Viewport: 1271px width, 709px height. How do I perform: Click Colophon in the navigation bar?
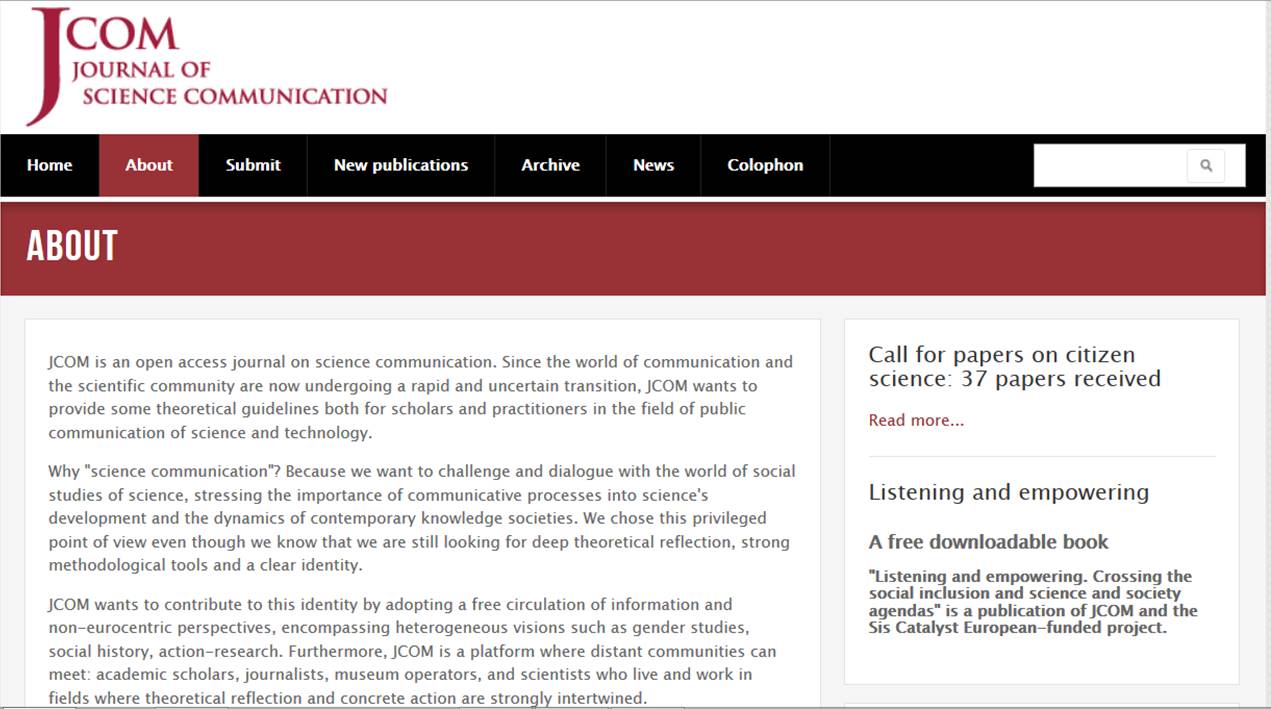click(x=765, y=166)
